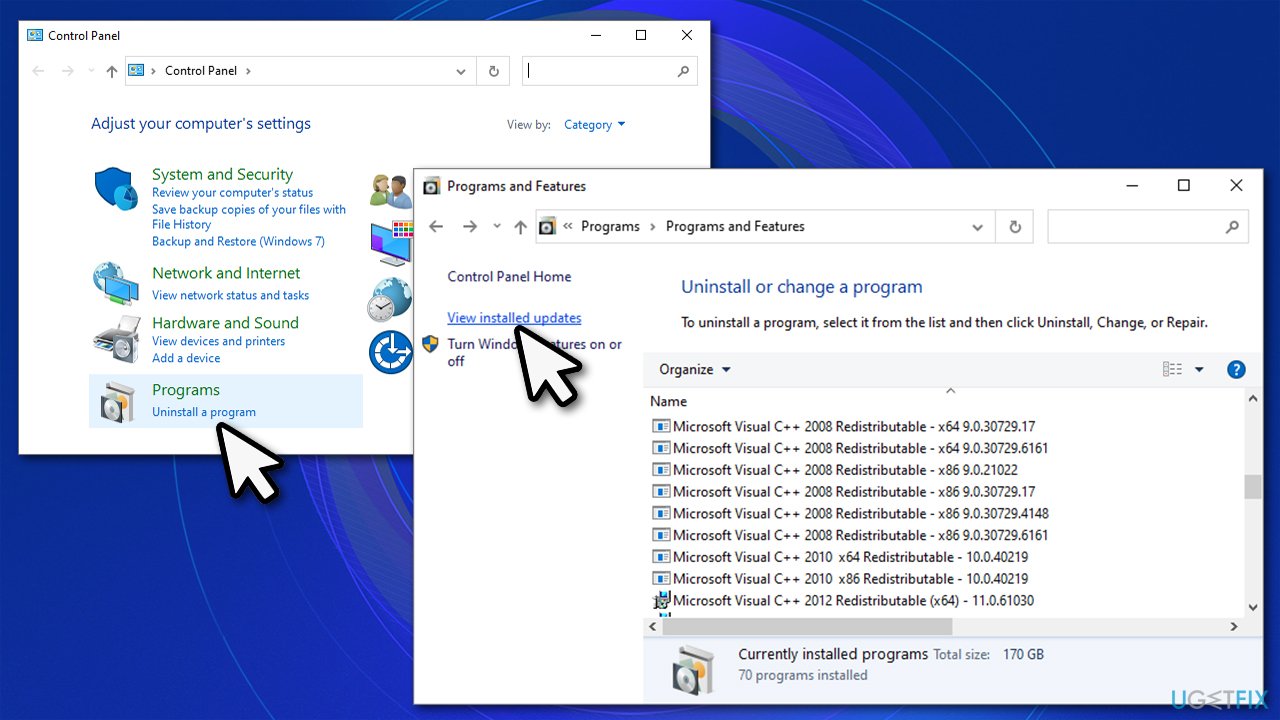Click View devices and printers

[218, 341]
